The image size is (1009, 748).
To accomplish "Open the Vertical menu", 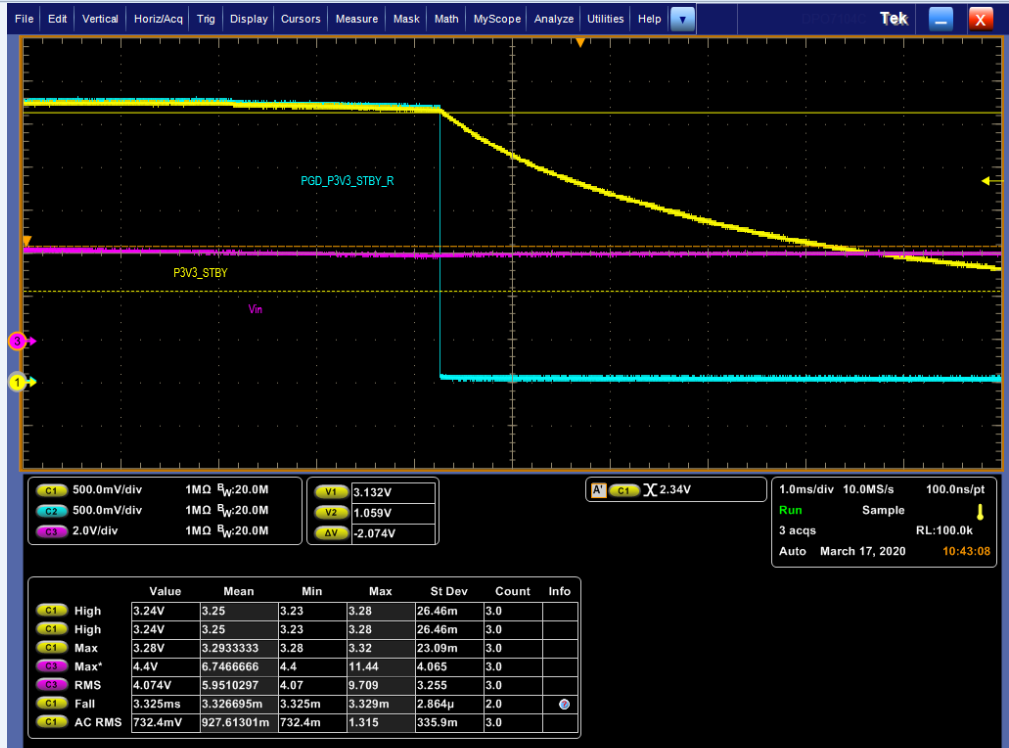I will [x=100, y=19].
